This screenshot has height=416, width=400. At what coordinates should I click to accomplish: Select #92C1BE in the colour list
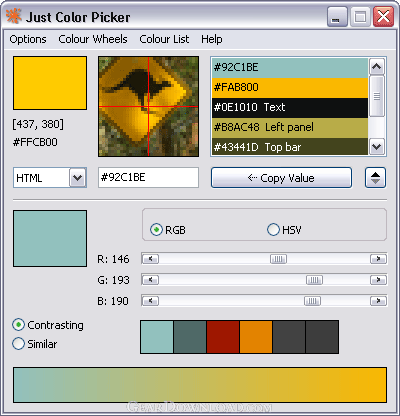(290, 68)
